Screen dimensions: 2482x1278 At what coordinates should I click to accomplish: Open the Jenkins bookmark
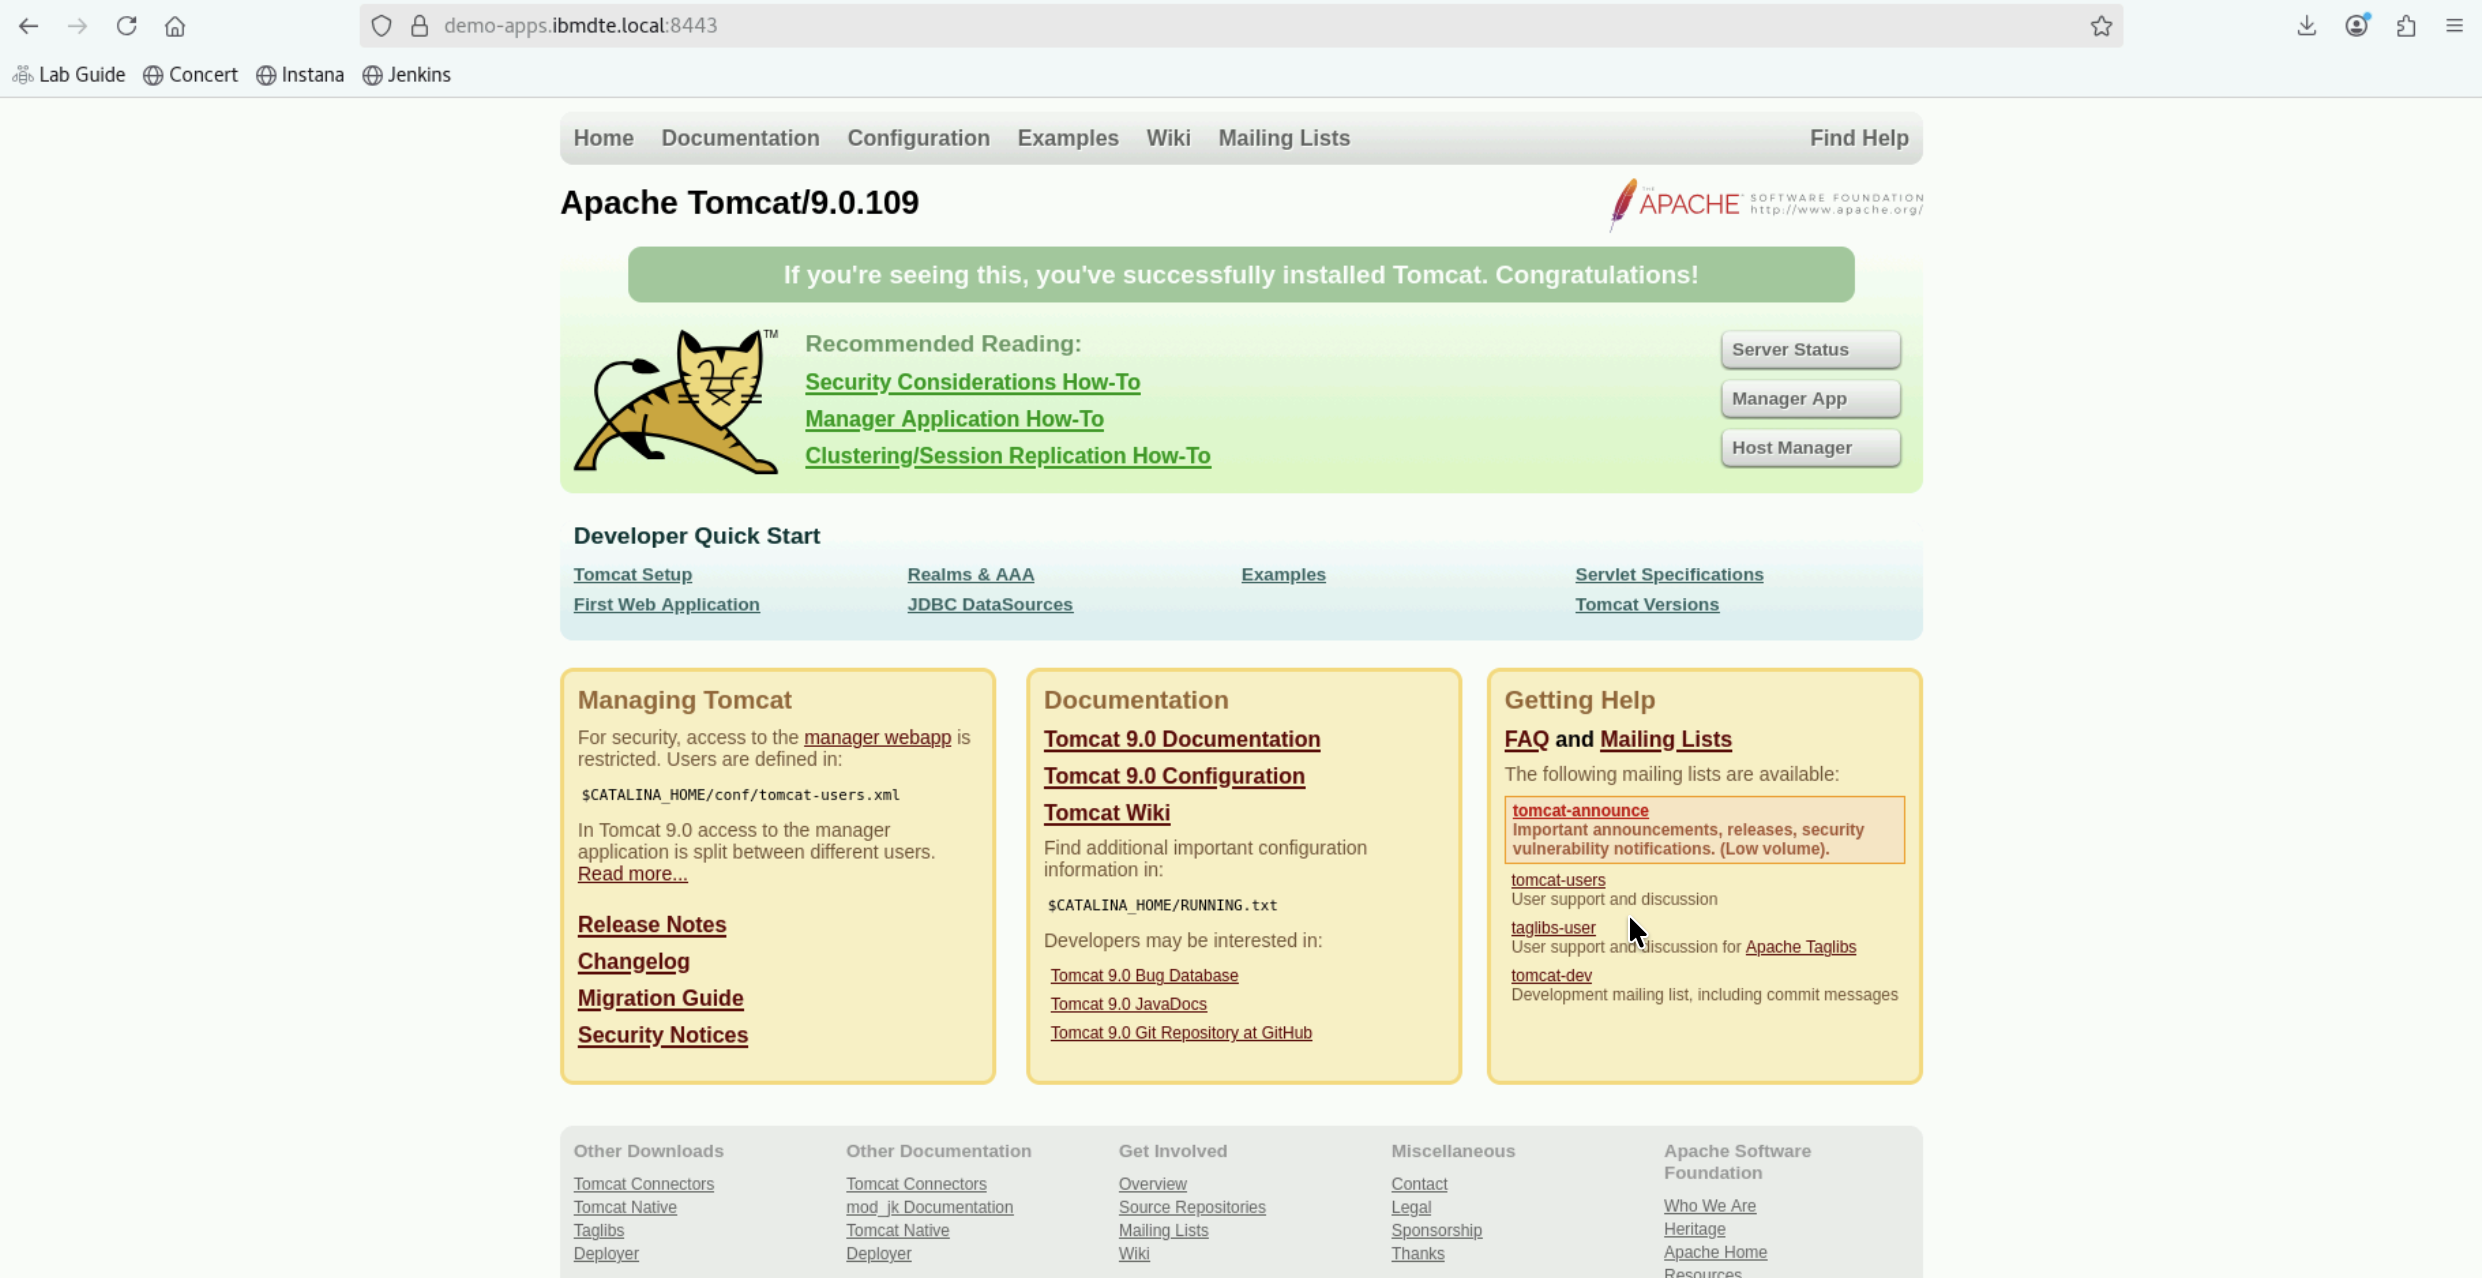tap(407, 75)
